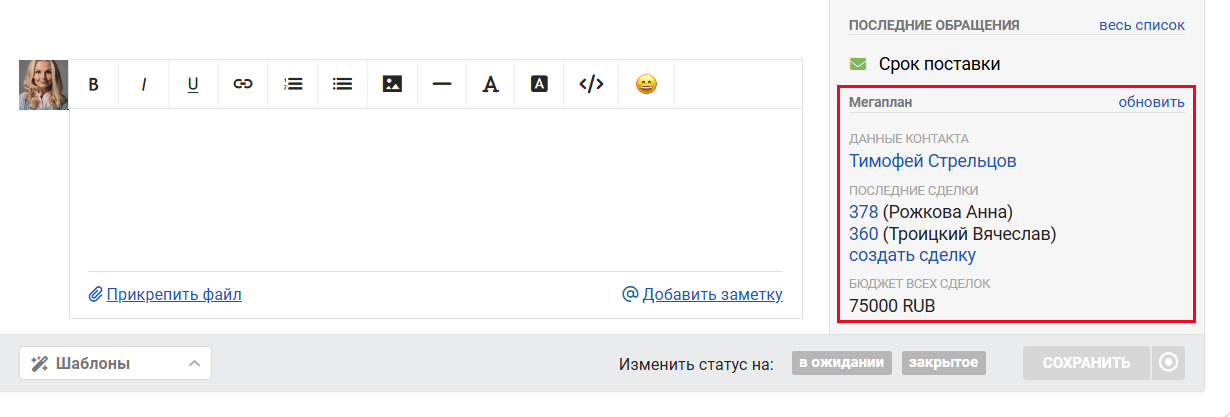This screenshot has height=417, width=1230.
Task: Open the Шаблоны templates dropdown
Action: point(115,363)
